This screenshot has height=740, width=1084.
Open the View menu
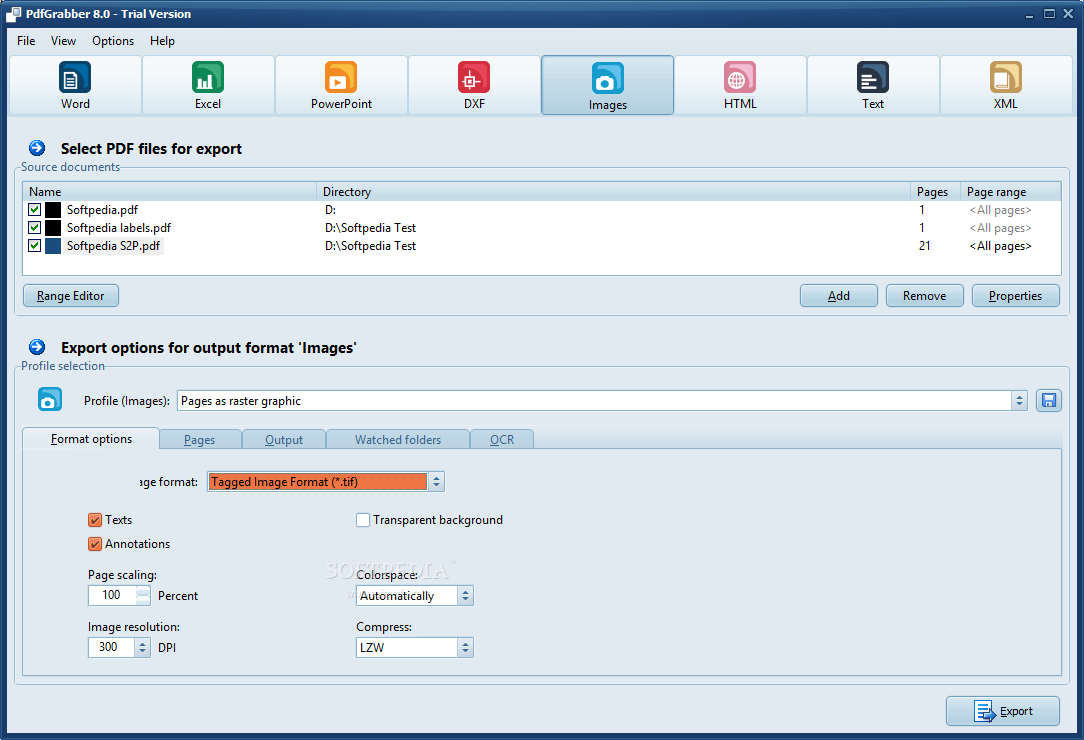pyautogui.click(x=63, y=41)
